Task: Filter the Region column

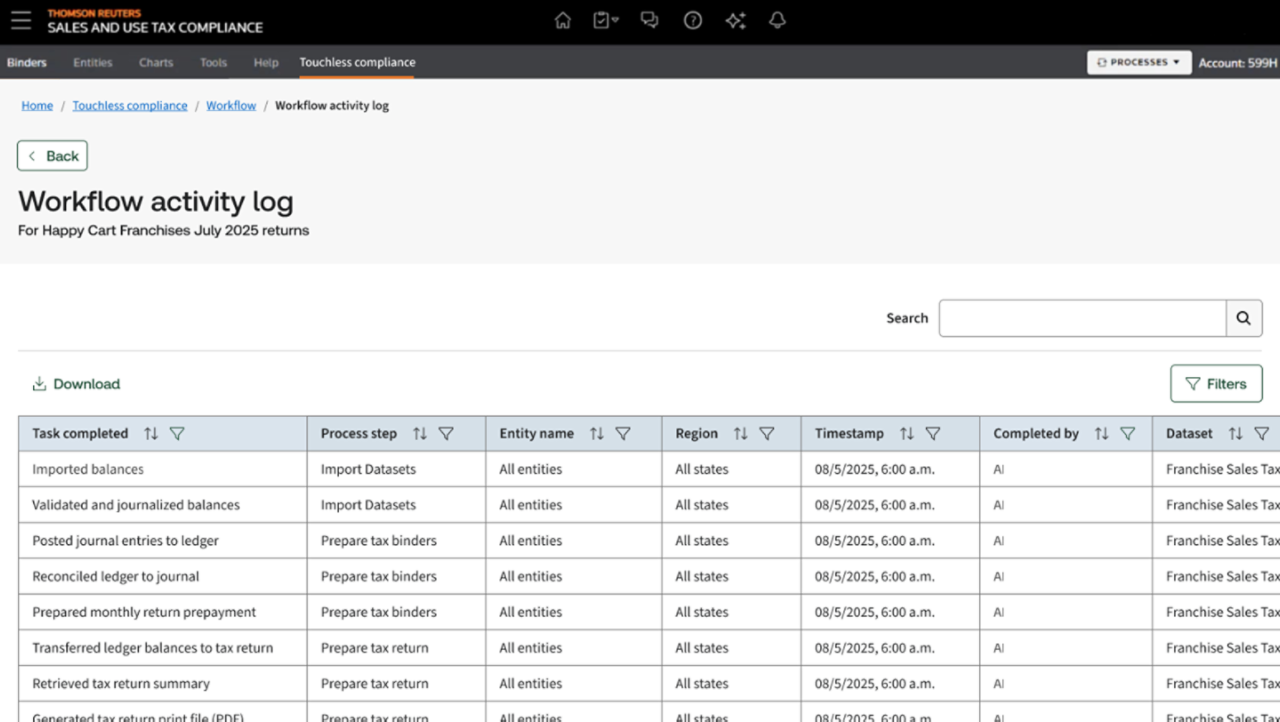Action: point(767,434)
